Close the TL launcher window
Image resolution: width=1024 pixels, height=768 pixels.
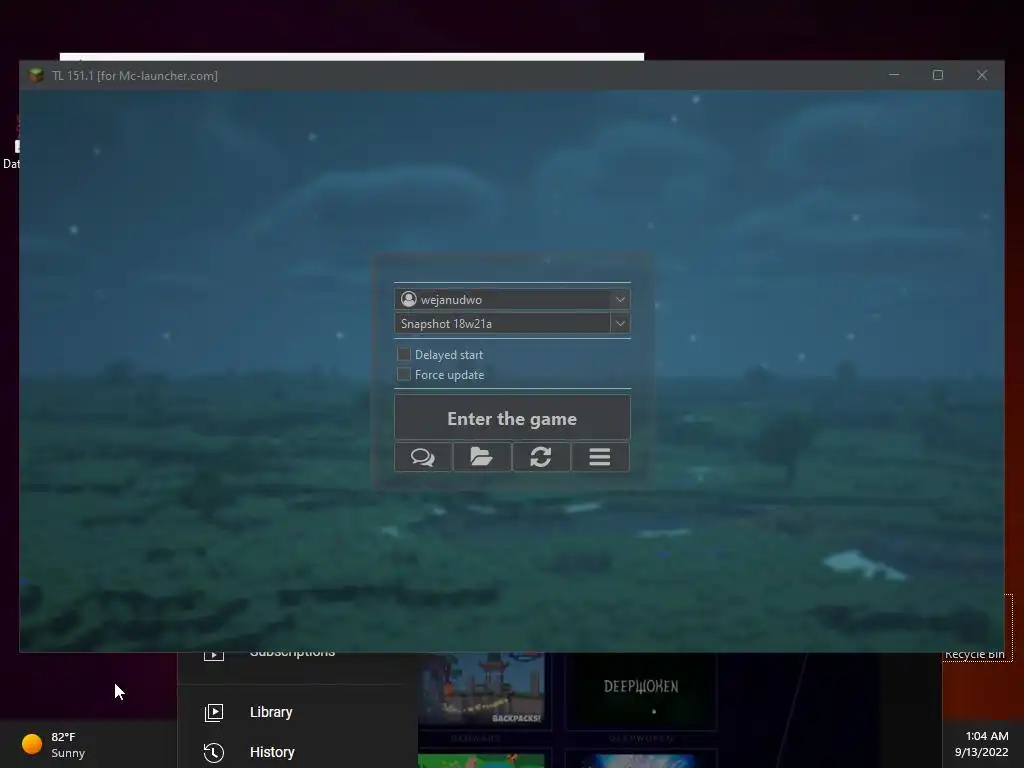(982, 75)
